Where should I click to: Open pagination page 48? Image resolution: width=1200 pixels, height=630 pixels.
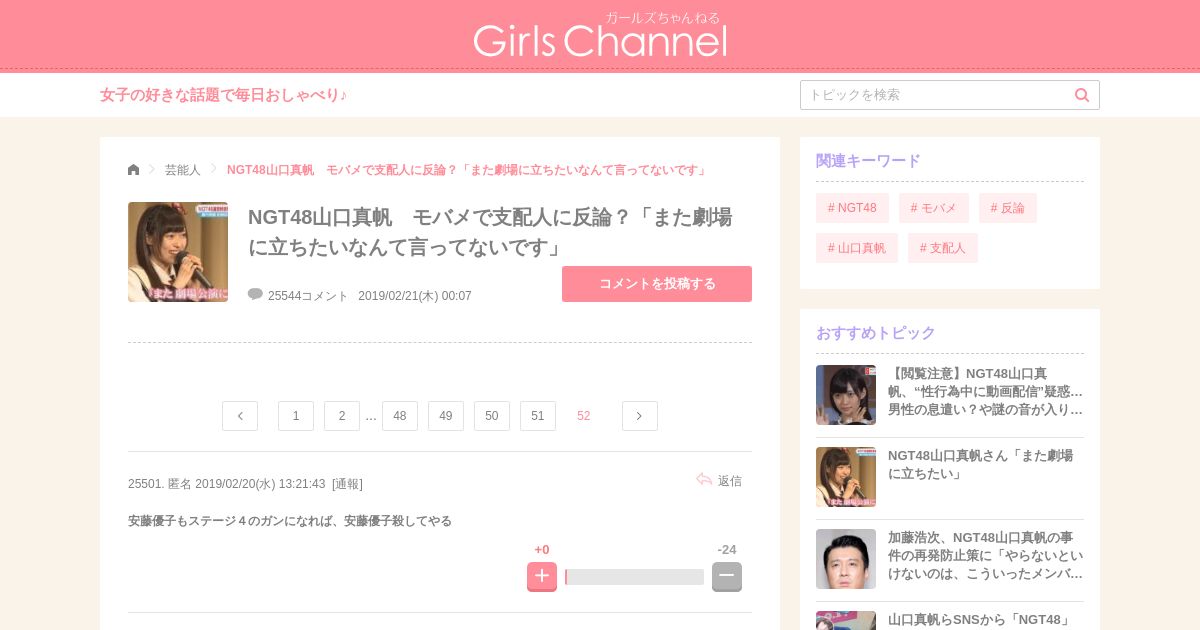click(400, 416)
